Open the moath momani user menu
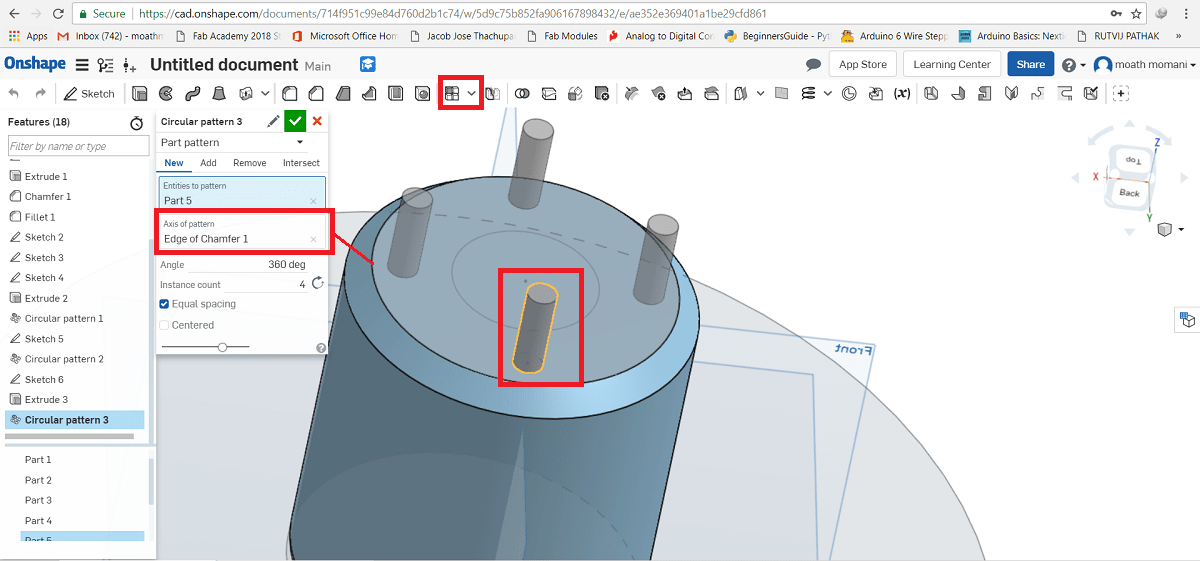 pyautogui.click(x=1145, y=65)
